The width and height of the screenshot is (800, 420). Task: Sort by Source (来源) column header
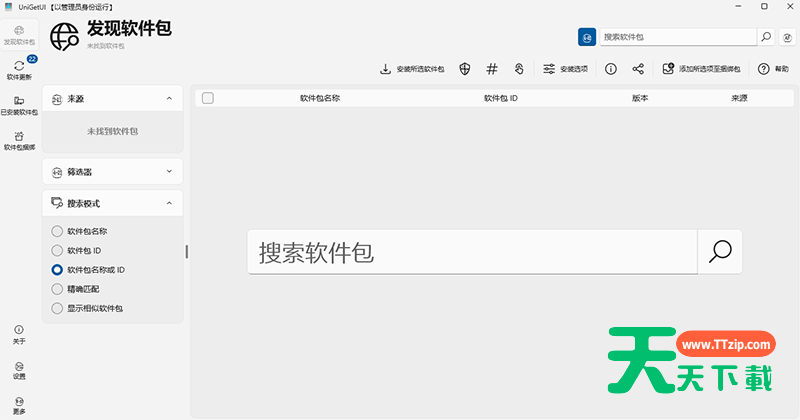739,98
